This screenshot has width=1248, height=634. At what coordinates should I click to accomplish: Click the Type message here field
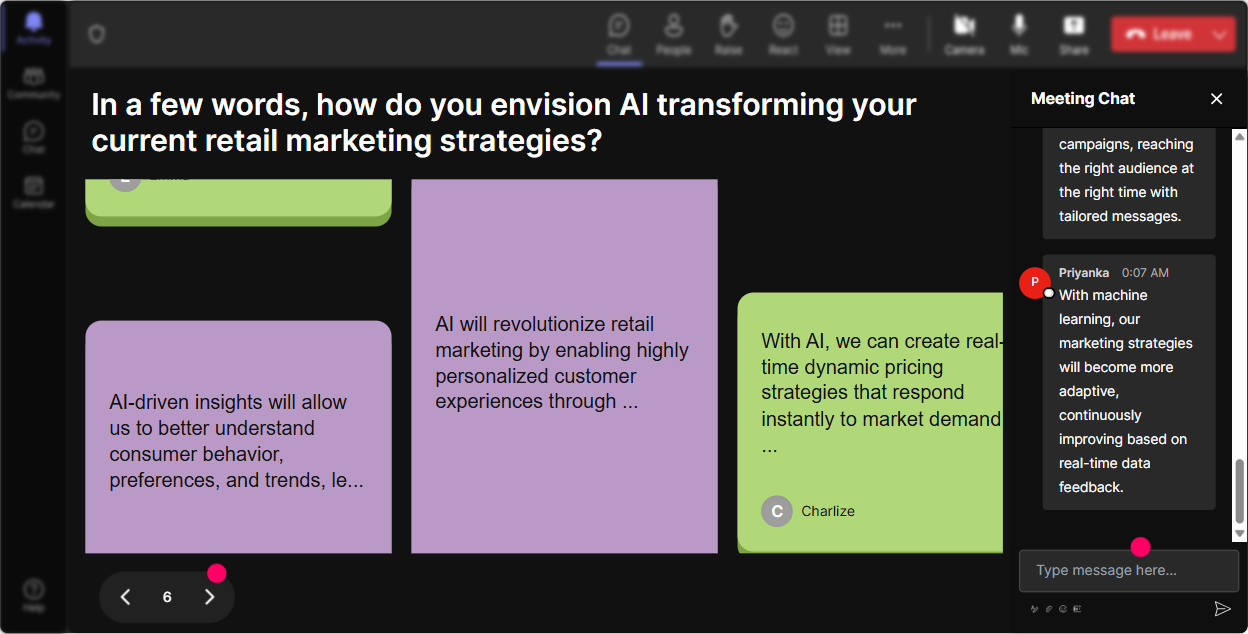pos(1128,570)
